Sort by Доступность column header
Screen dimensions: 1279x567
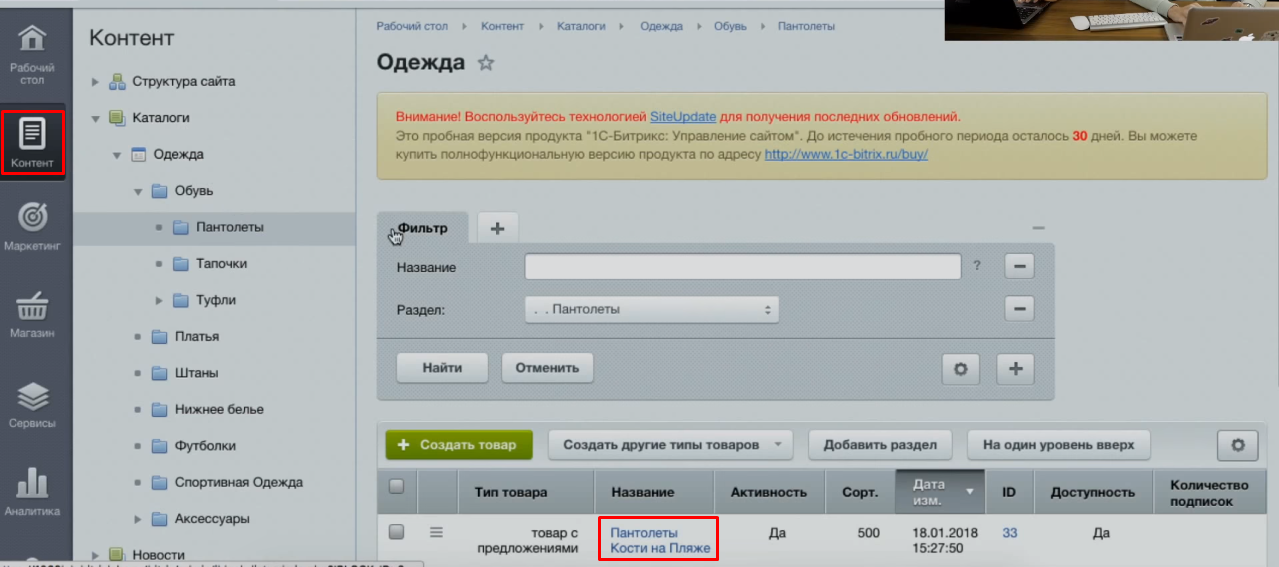tap(1092, 492)
